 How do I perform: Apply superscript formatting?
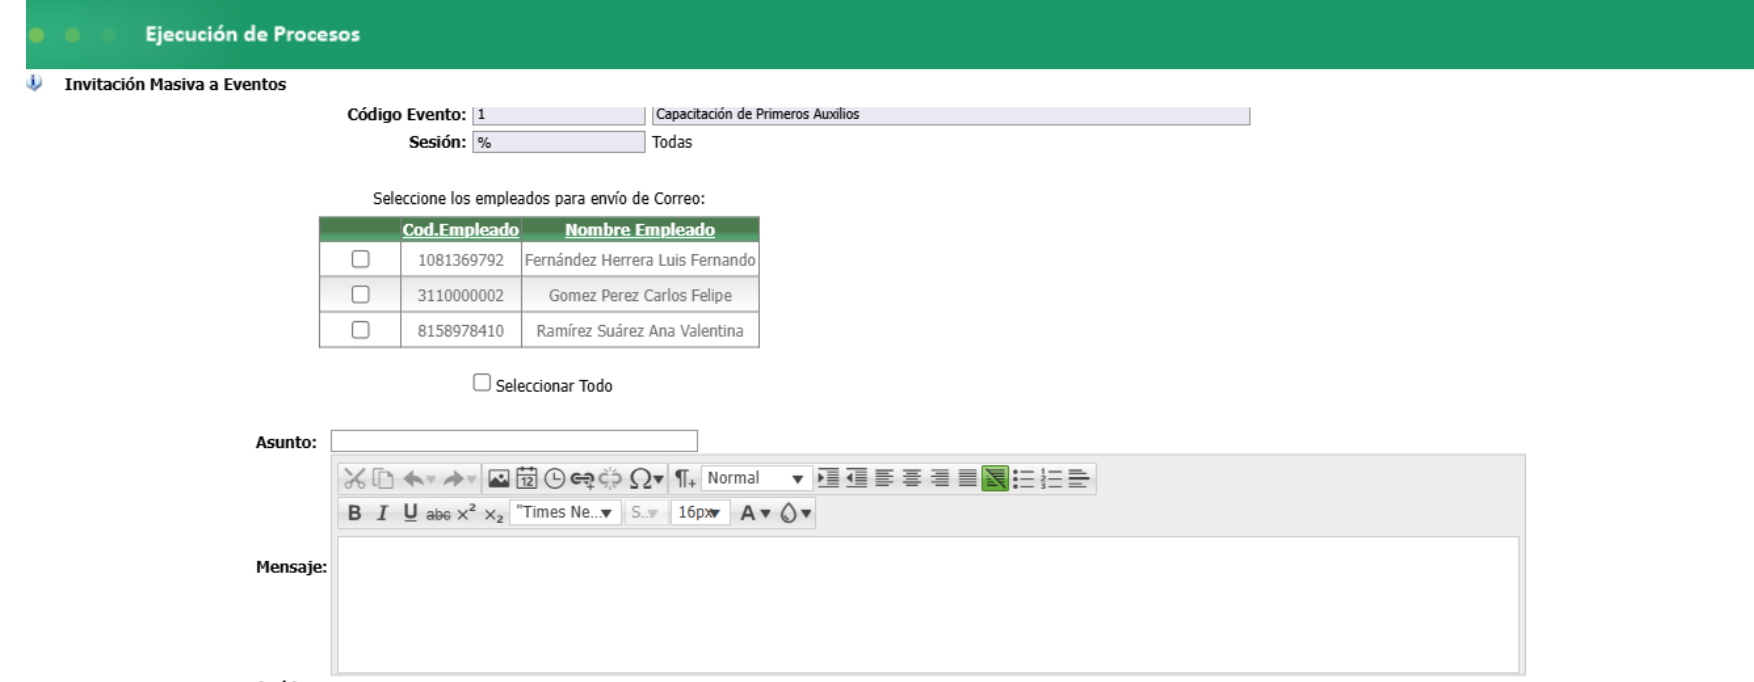coord(466,513)
